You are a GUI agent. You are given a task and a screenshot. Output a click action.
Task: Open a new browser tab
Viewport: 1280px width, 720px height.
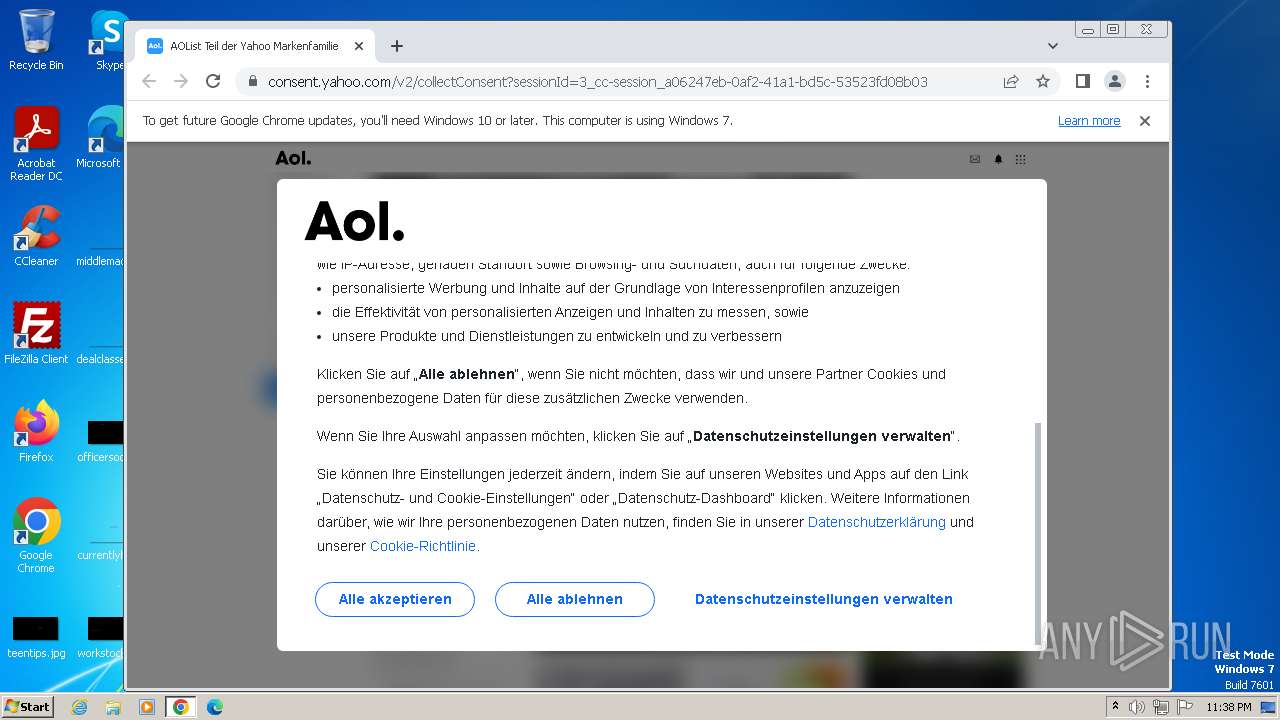397,46
